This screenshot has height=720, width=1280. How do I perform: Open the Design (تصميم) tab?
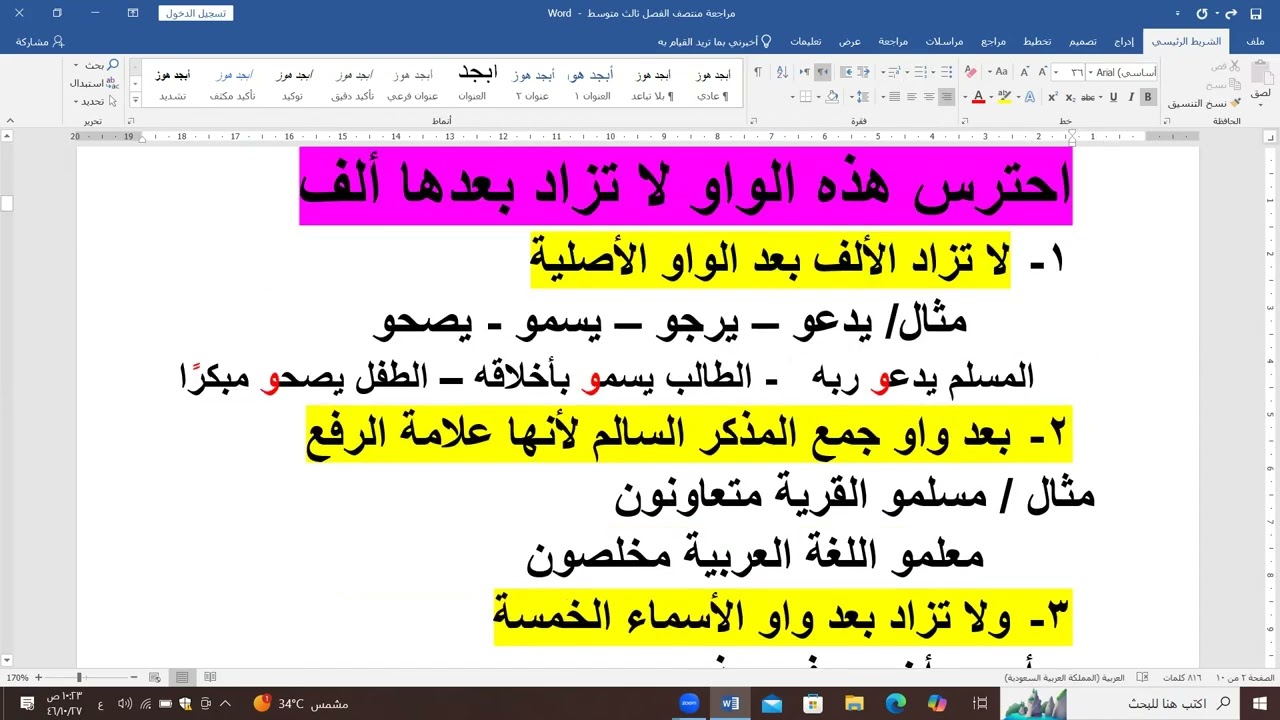[1083, 42]
